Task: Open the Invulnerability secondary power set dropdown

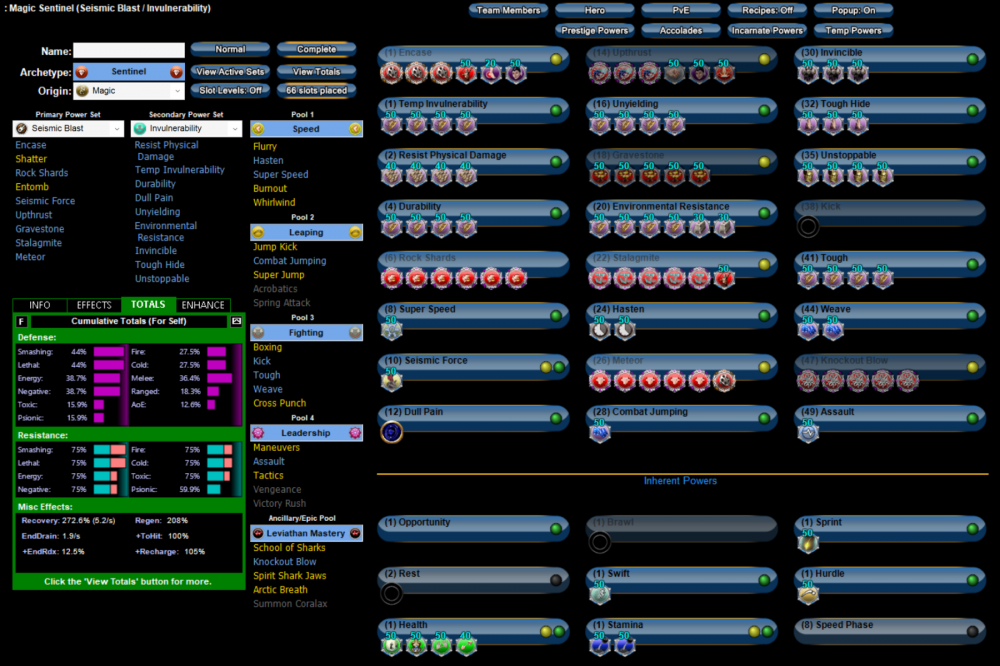Action: 187,129
